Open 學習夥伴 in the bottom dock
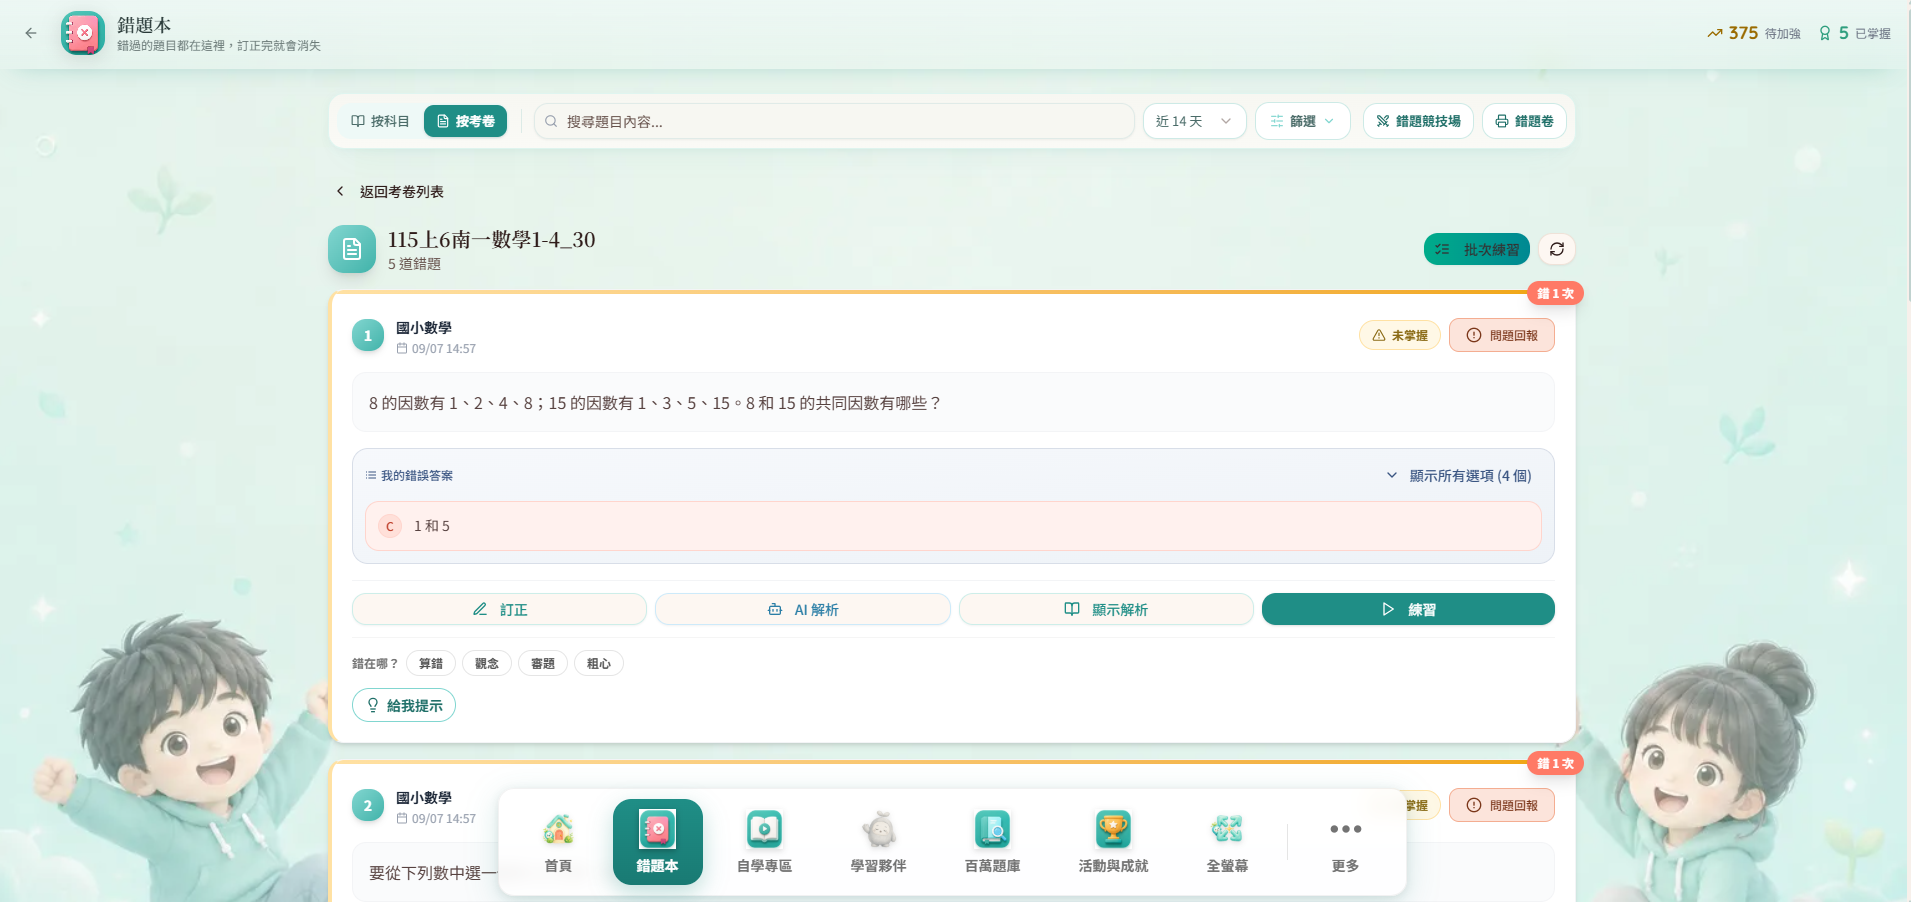This screenshot has width=1911, height=902. 878,842
